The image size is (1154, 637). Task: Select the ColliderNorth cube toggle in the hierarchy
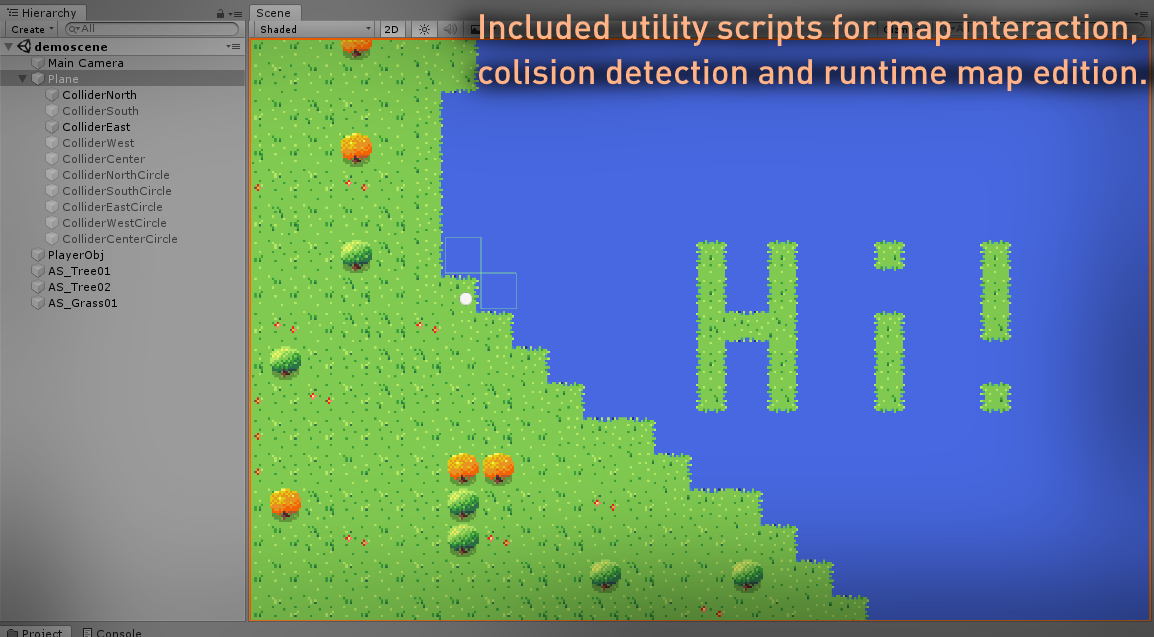(x=51, y=94)
